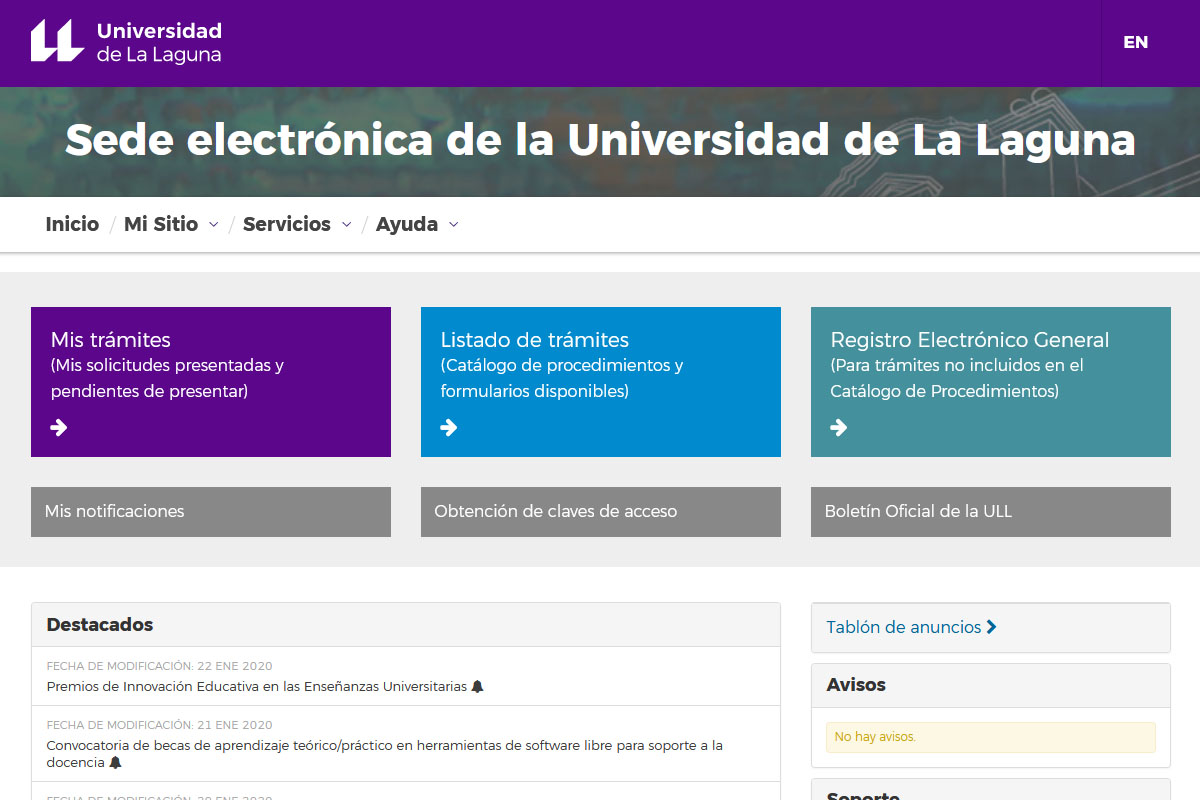Open Mis notificaciones button
Screen dimensions: 1200x800
[x=210, y=511]
